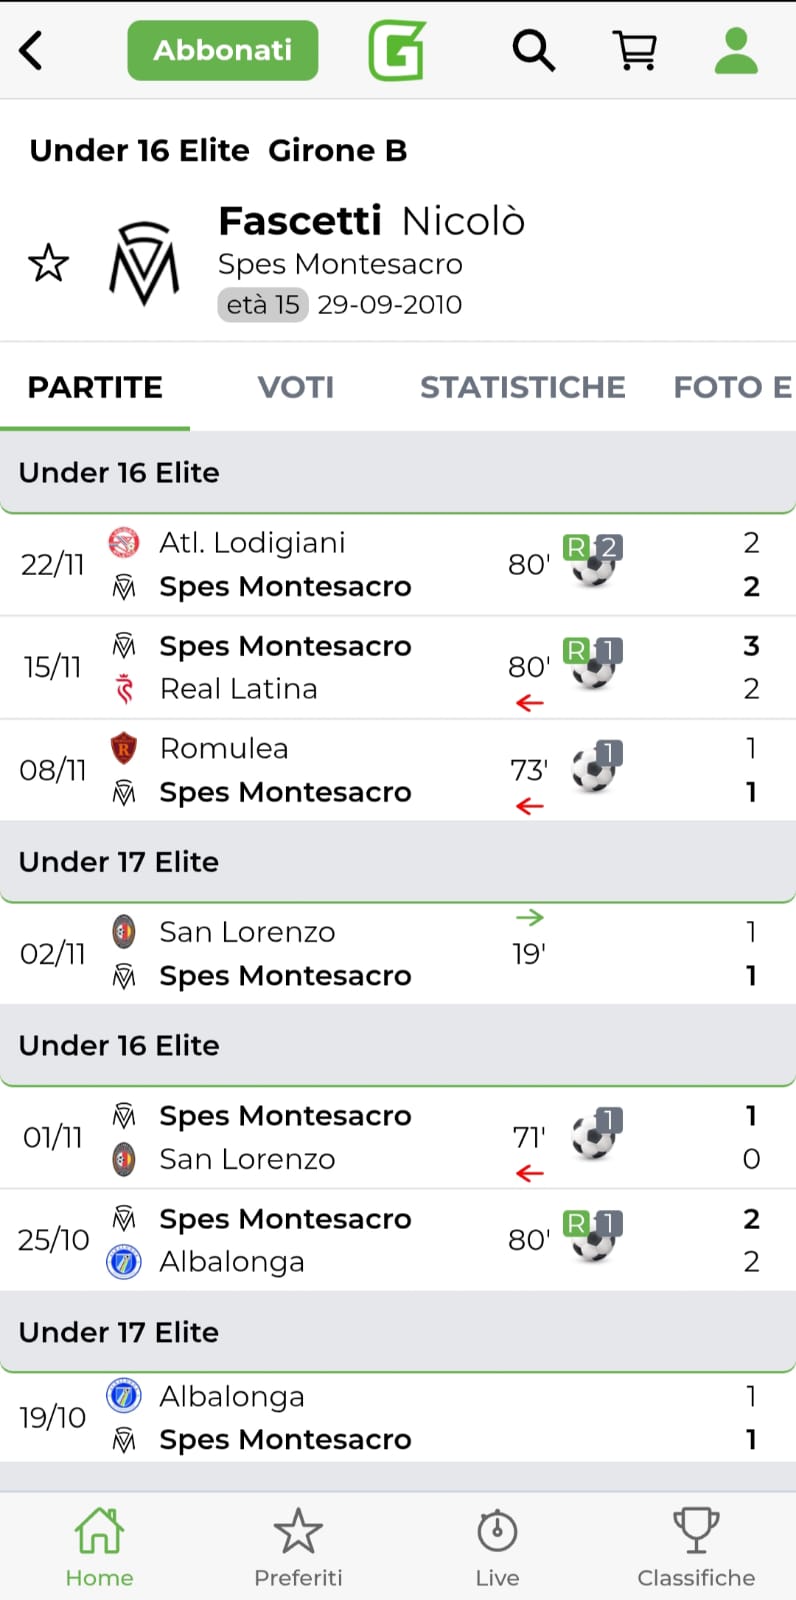The image size is (796, 1600).
Task: Open the user profile icon
Action: 736,50
